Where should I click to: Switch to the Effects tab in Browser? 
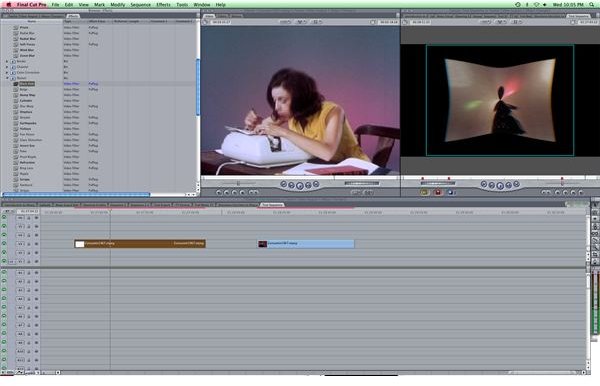[72, 16]
